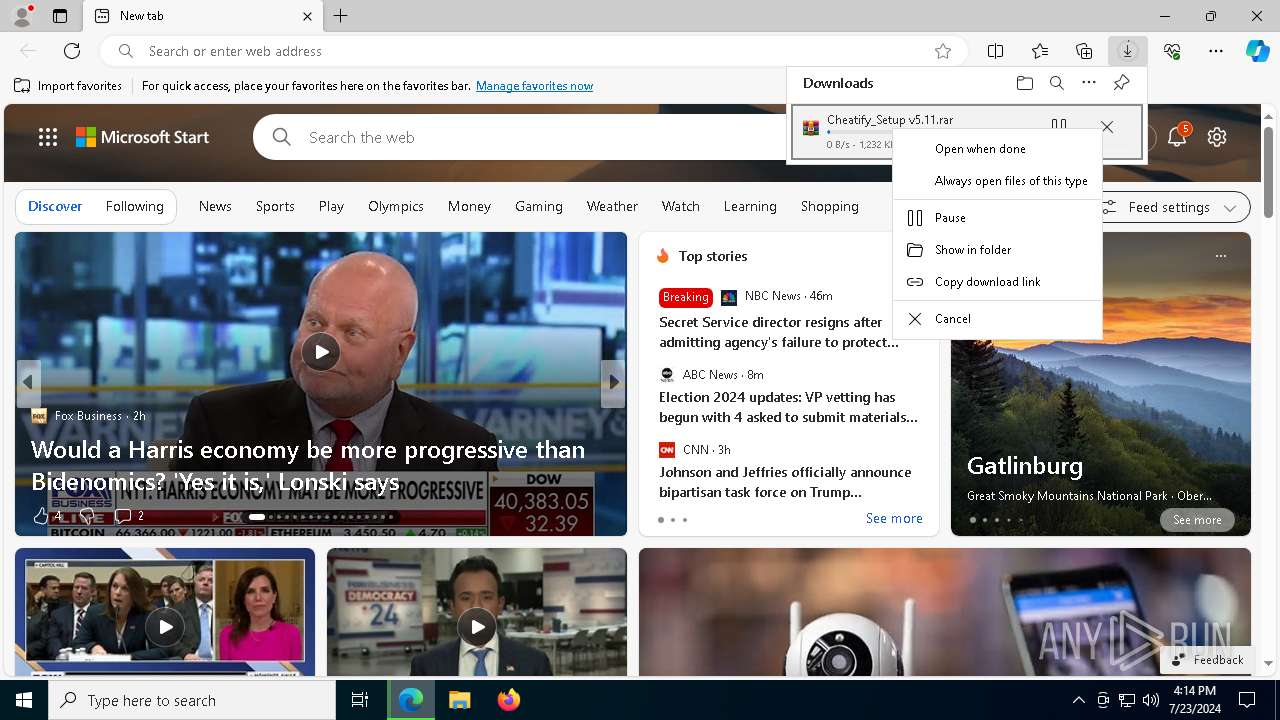Viewport: 1280px width, 720px height.
Task: Pin the Downloads panel
Action: coord(1121,83)
